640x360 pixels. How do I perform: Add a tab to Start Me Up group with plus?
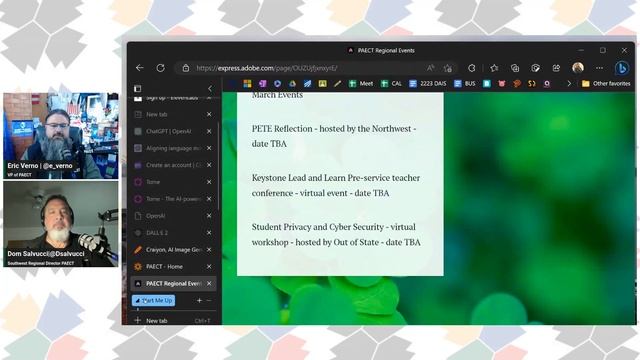(x=199, y=300)
